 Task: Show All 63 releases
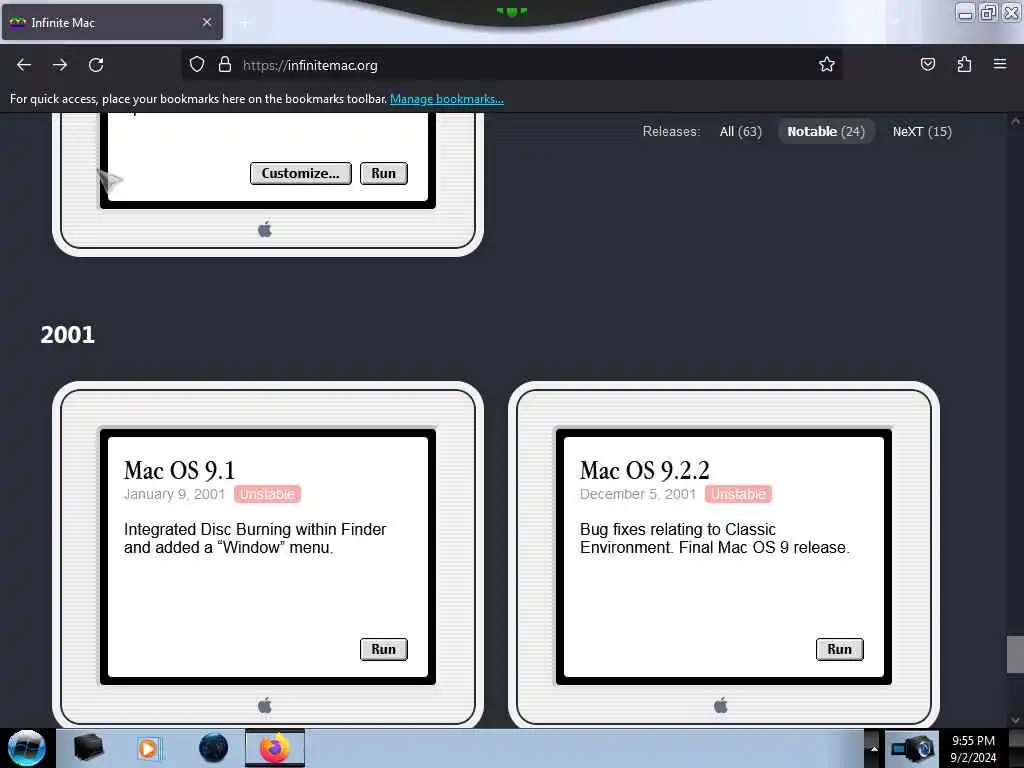[x=741, y=131]
